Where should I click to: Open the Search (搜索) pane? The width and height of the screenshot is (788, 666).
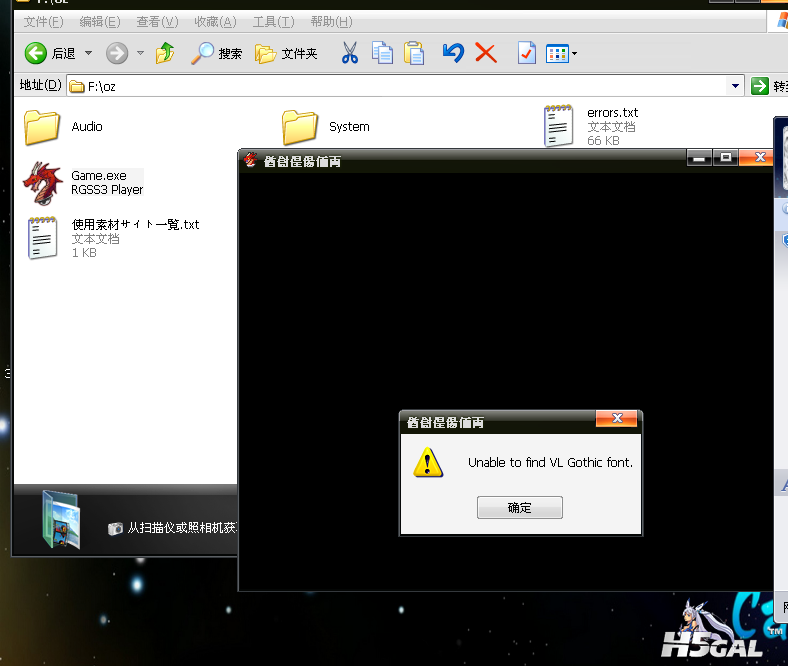[x=217, y=53]
